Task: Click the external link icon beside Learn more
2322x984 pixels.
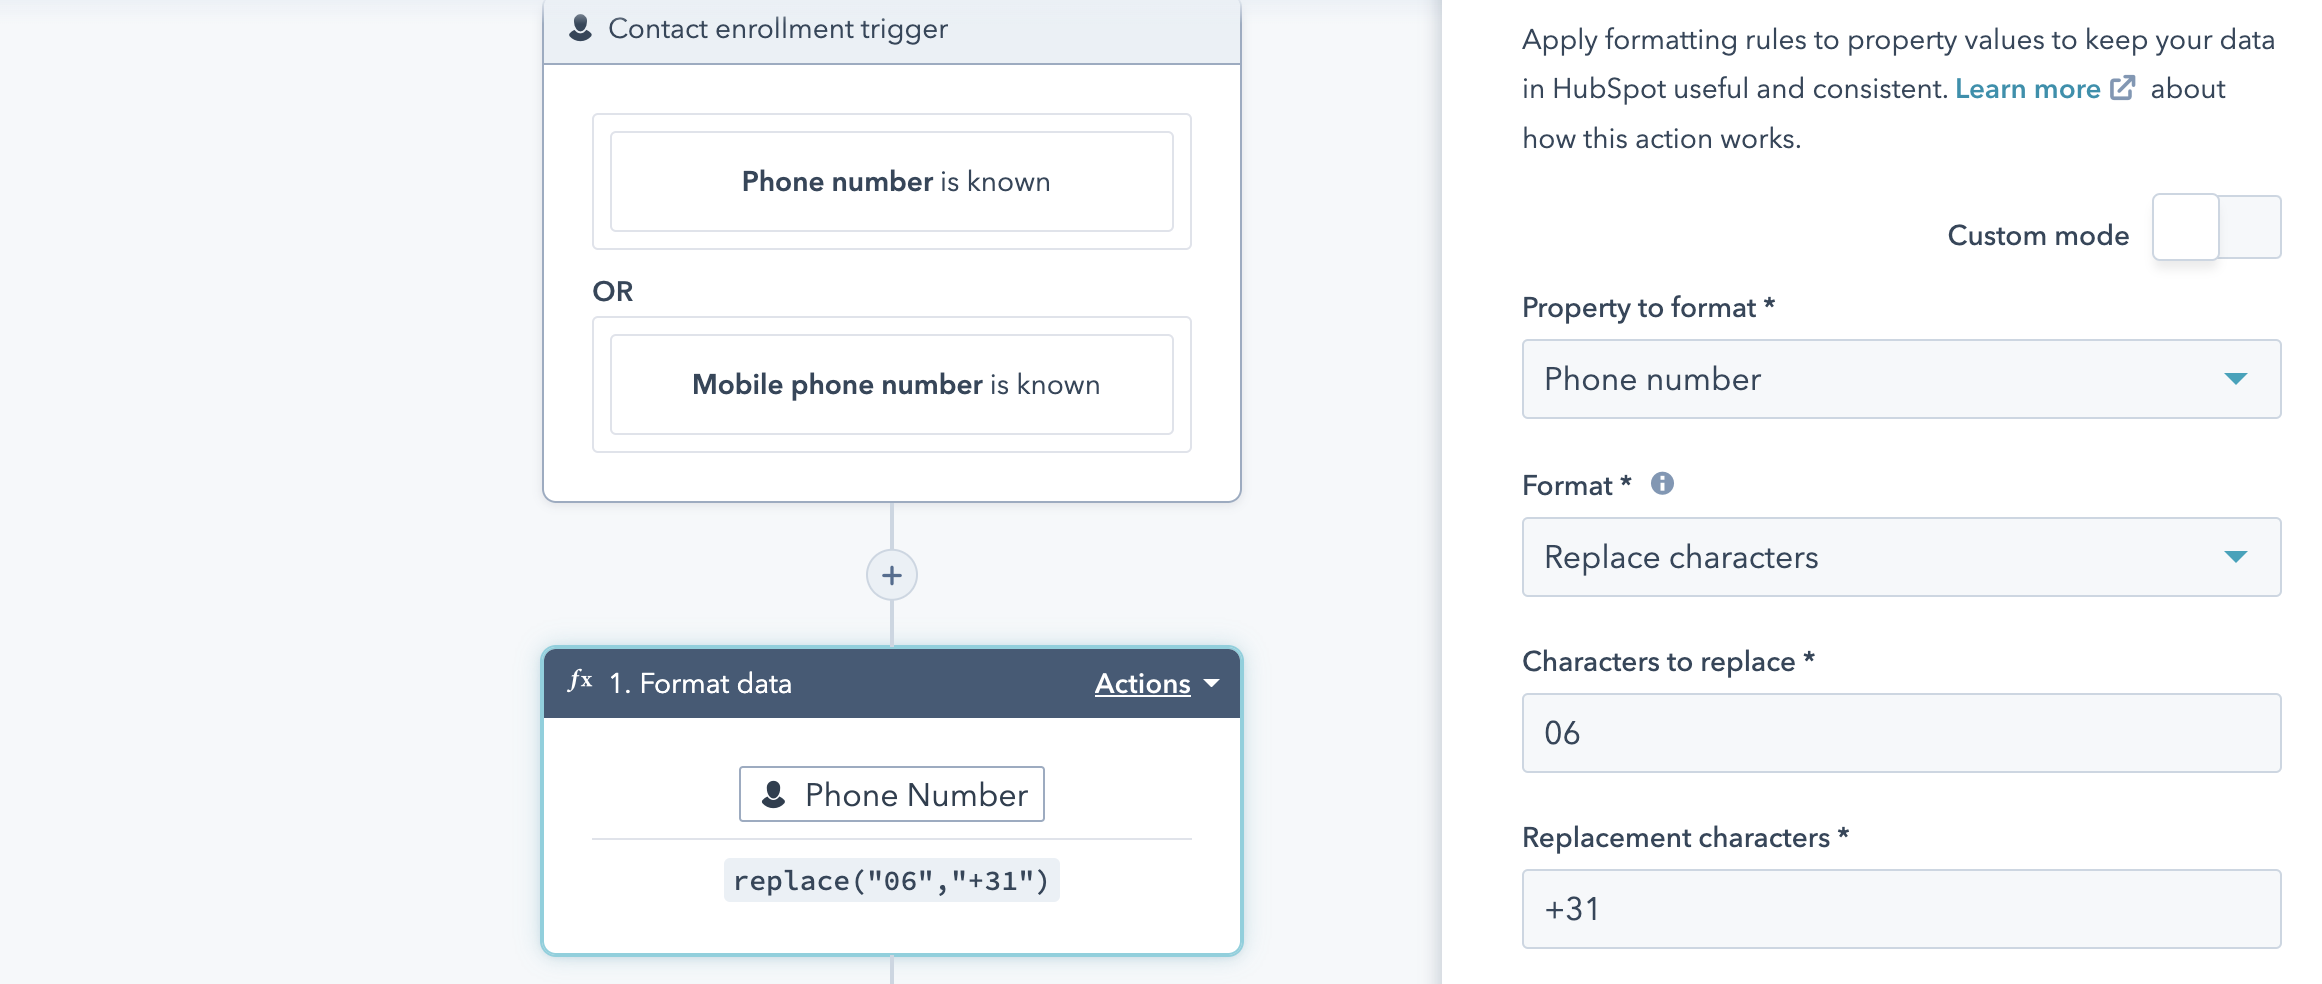Action: click(x=2122, y=88)
